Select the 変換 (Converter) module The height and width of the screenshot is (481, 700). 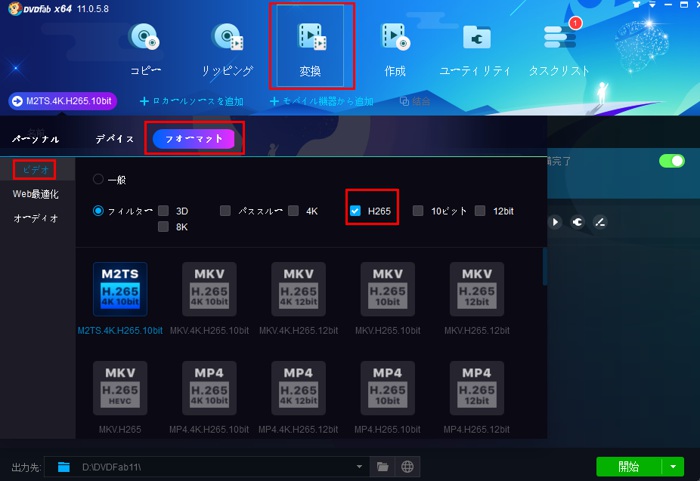(x=310, y=46)
